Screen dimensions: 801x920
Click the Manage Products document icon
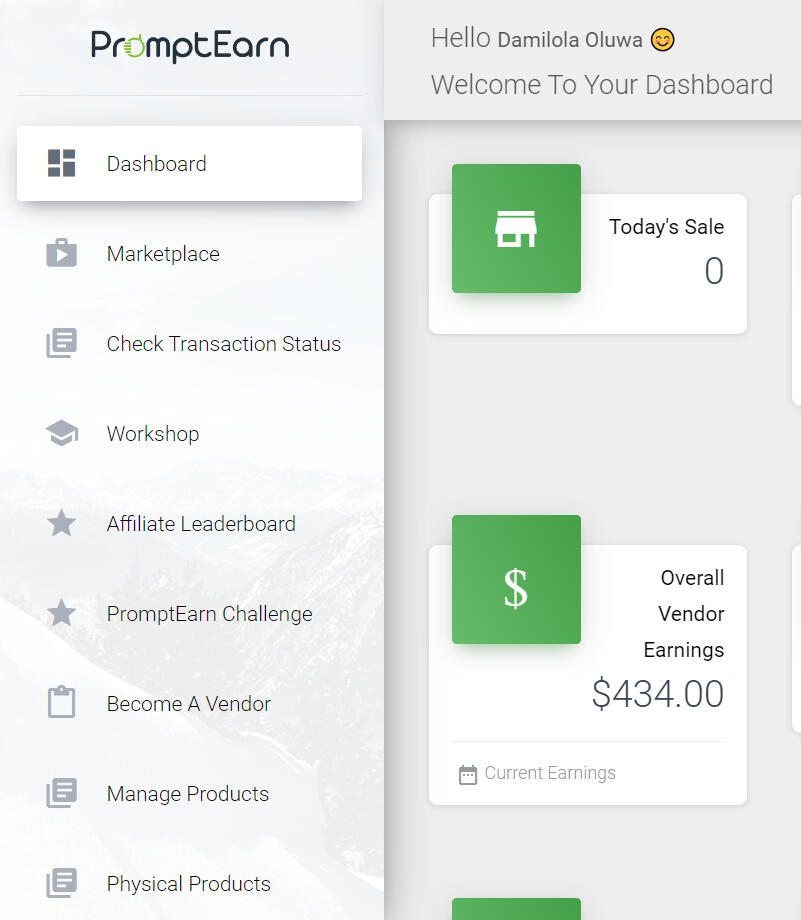[x=62, y=793]
